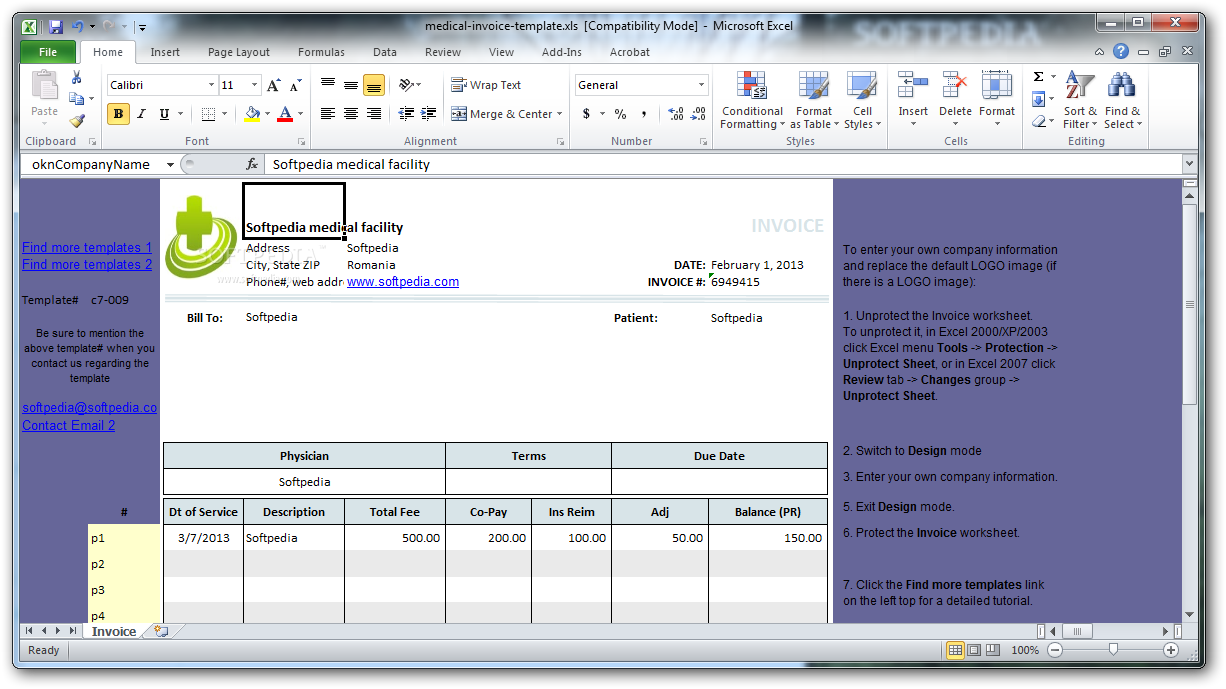Open Sort & Filter options
1226x689 pixels.
point(1080,100)
